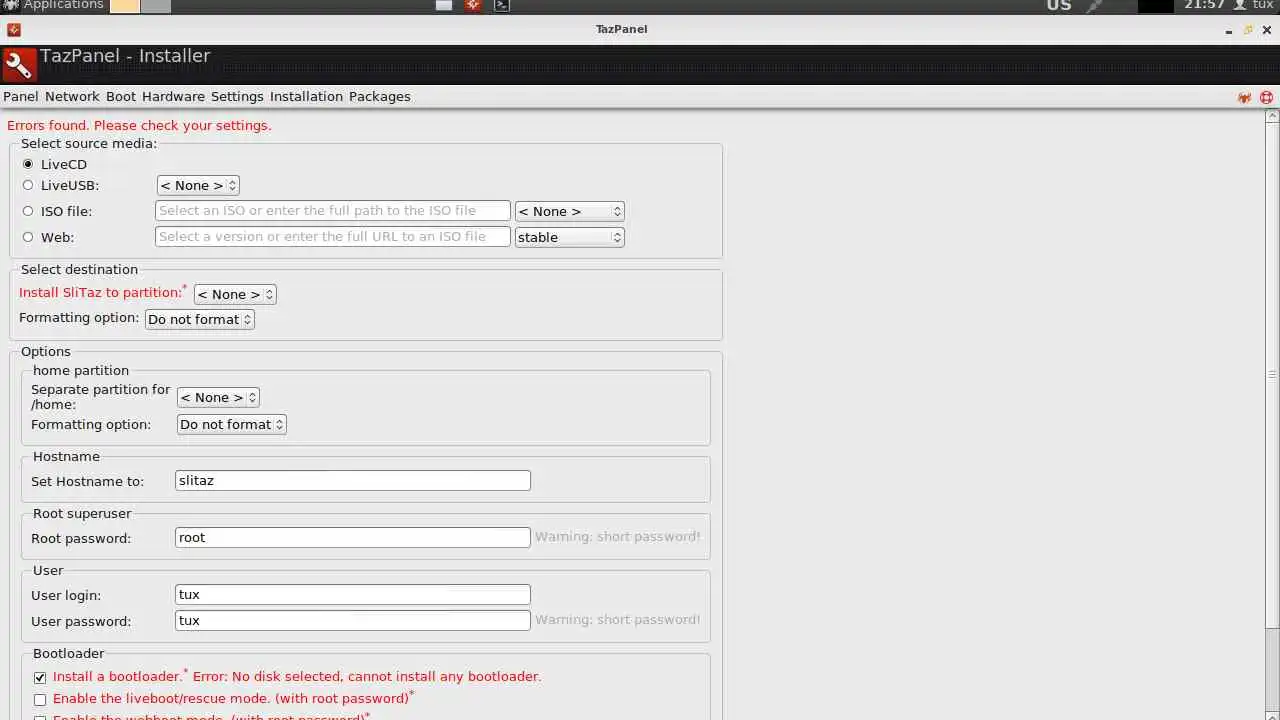The width and height of the screenshot is (1280, 720).
Task: Open the Hardware menu
Action: [x=173, y=97]
